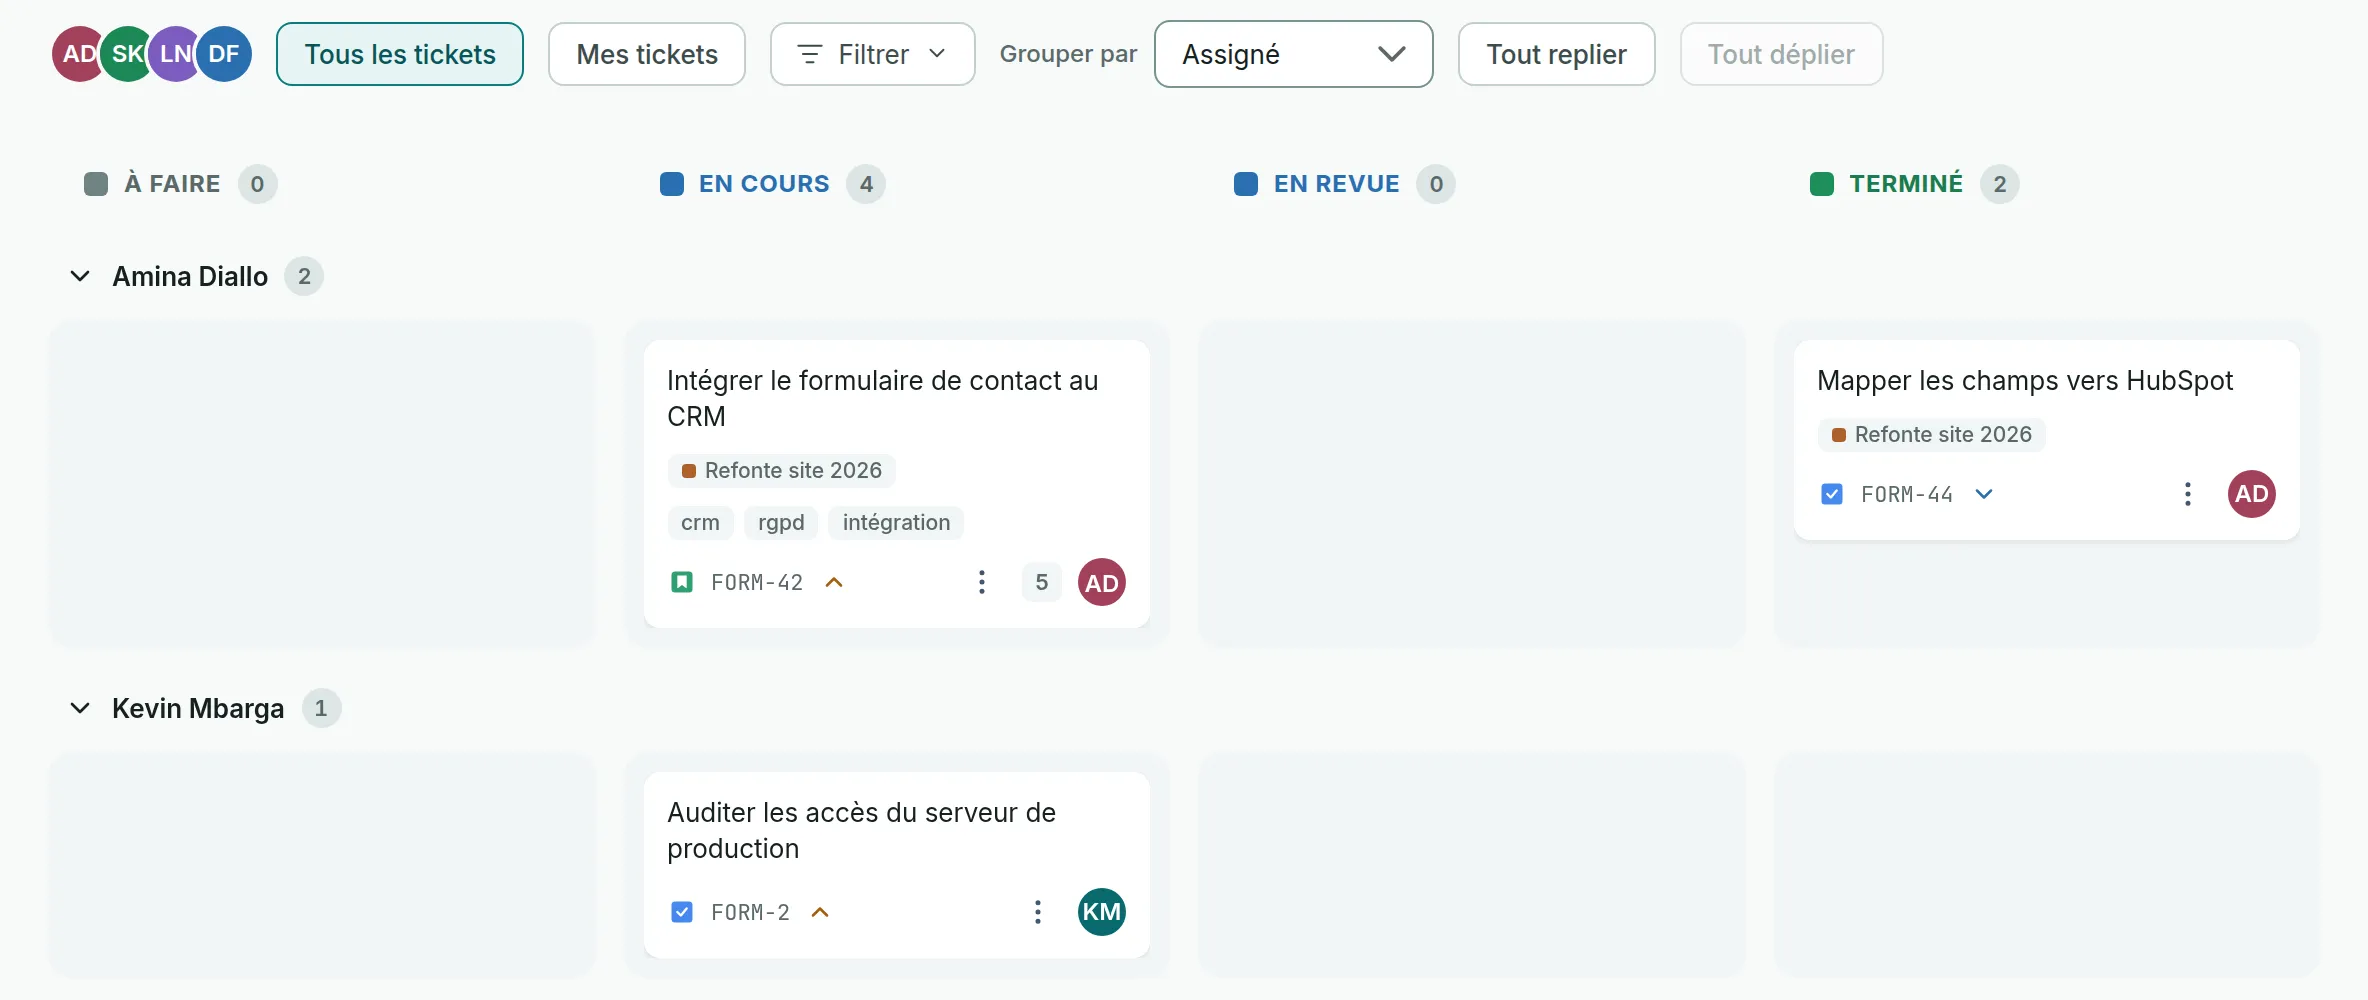The width and height of the screenshot is (2368, 1000).
Task: Click the TERMINÉ column header
Action: (x=1906, y=184)
